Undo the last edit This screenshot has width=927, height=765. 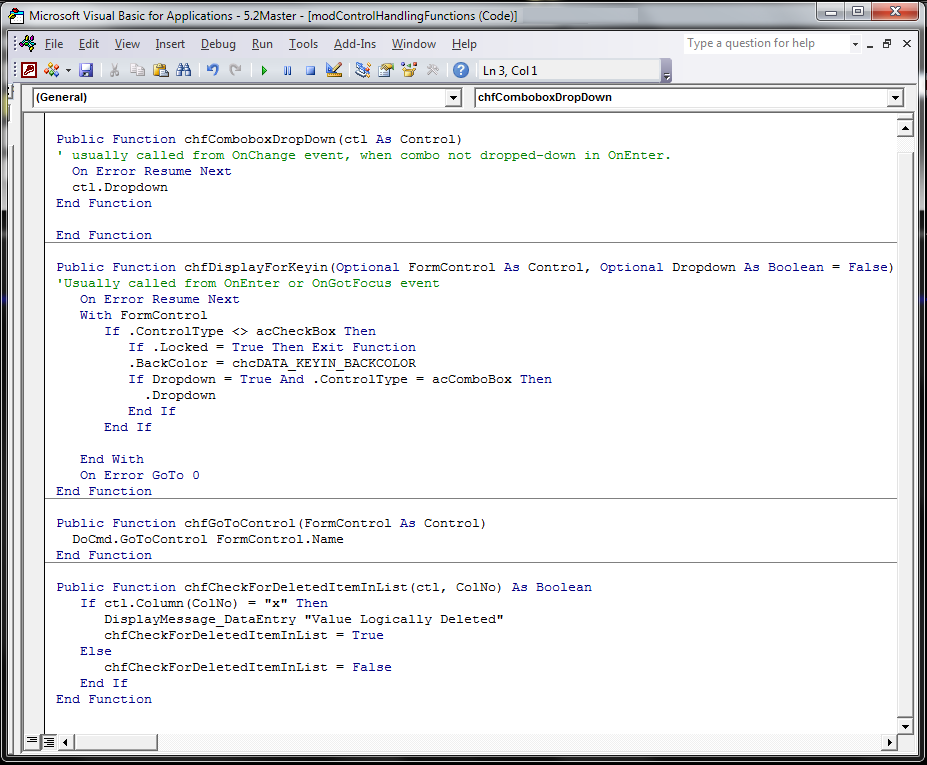coord(212,70)
